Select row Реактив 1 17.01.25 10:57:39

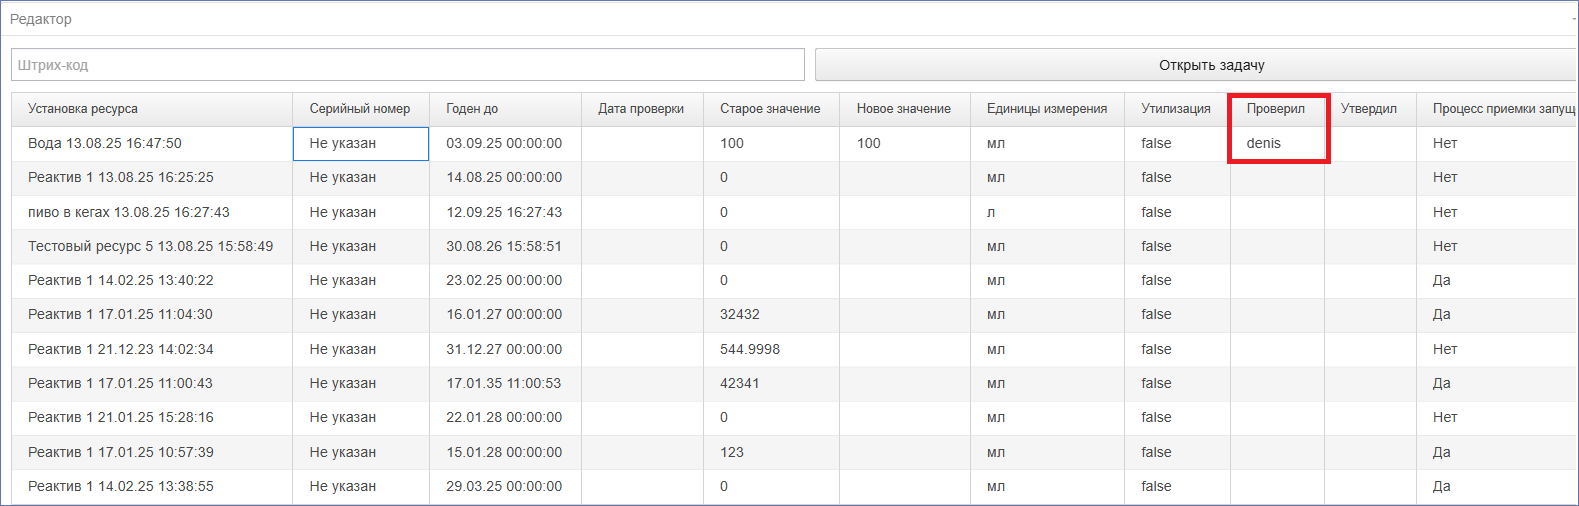pos(794,452)
